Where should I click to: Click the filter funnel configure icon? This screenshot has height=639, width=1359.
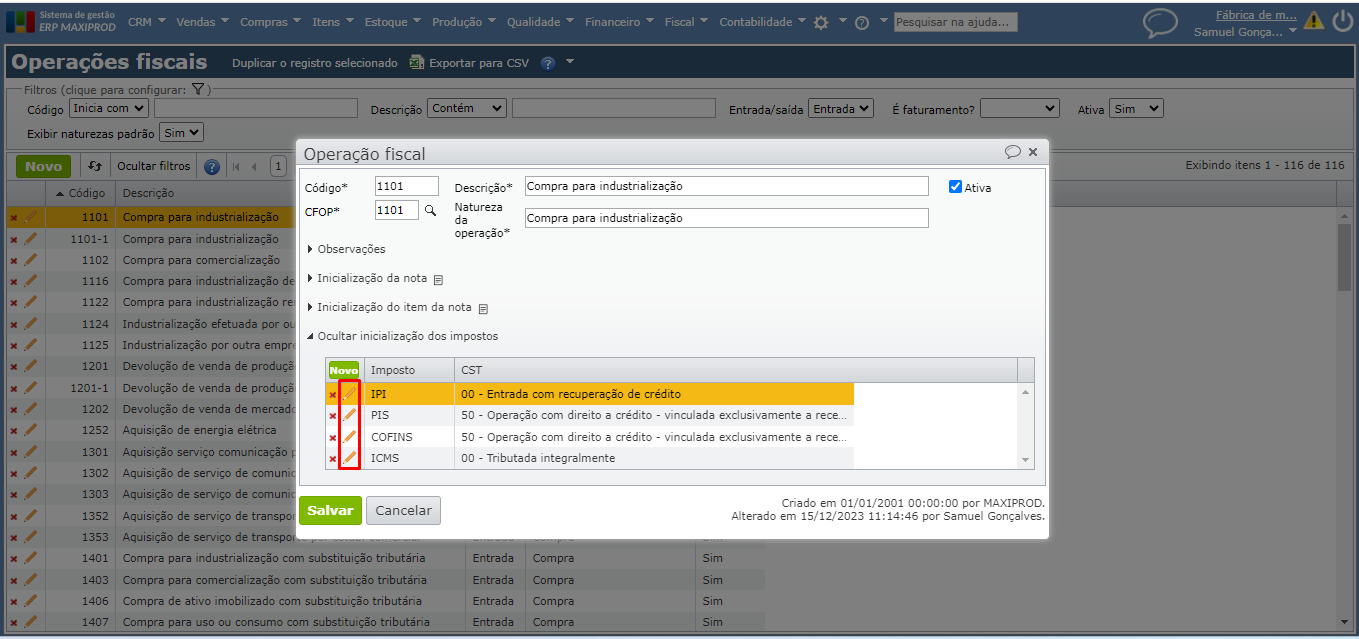[x=198, y=89]
